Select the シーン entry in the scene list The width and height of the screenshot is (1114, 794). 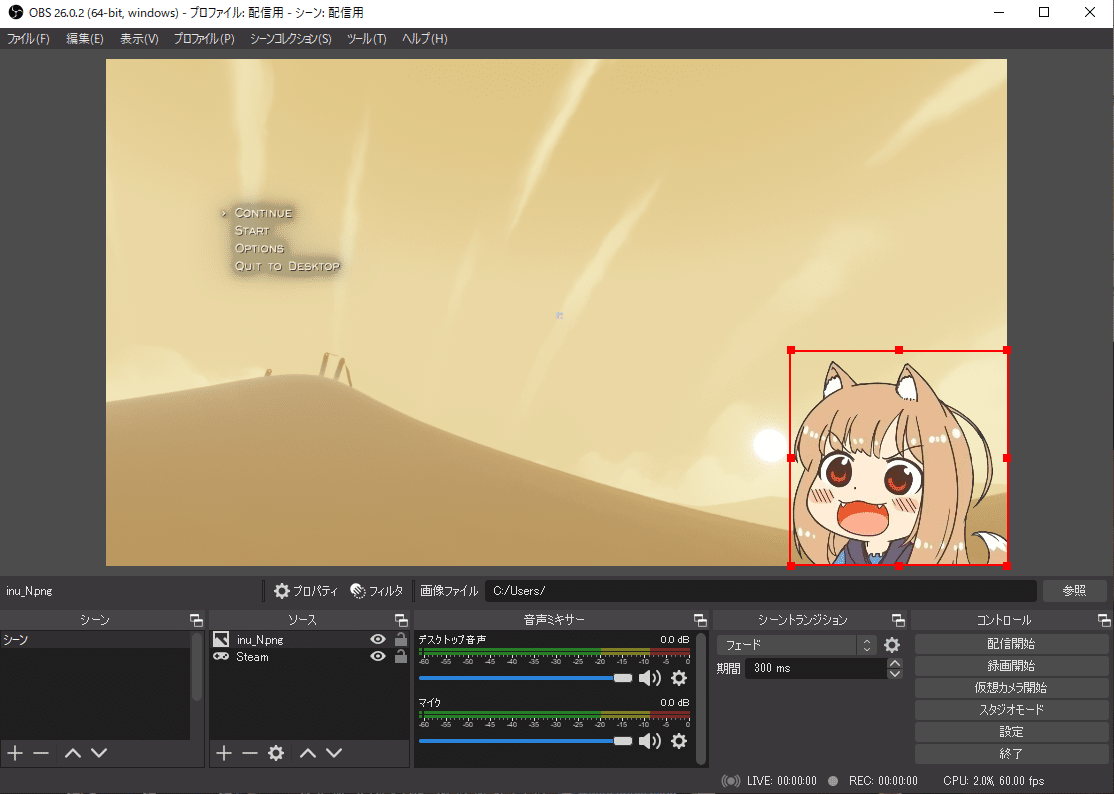(95, 640)
